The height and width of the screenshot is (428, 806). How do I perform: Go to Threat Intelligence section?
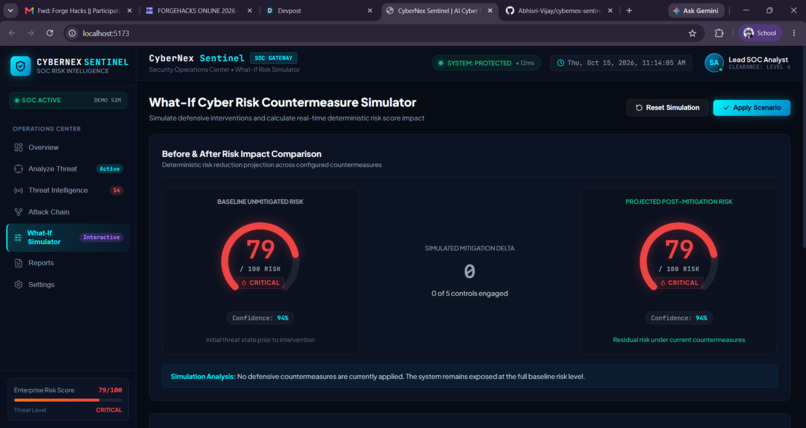[67, 191]
